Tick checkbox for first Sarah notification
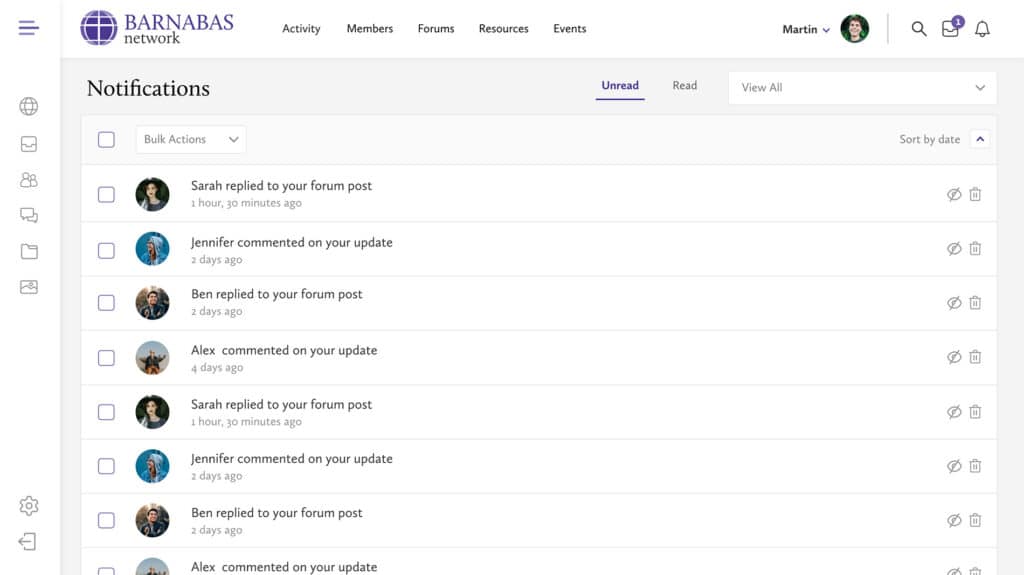Viewport: 1024px width, 575px height. 106,194
